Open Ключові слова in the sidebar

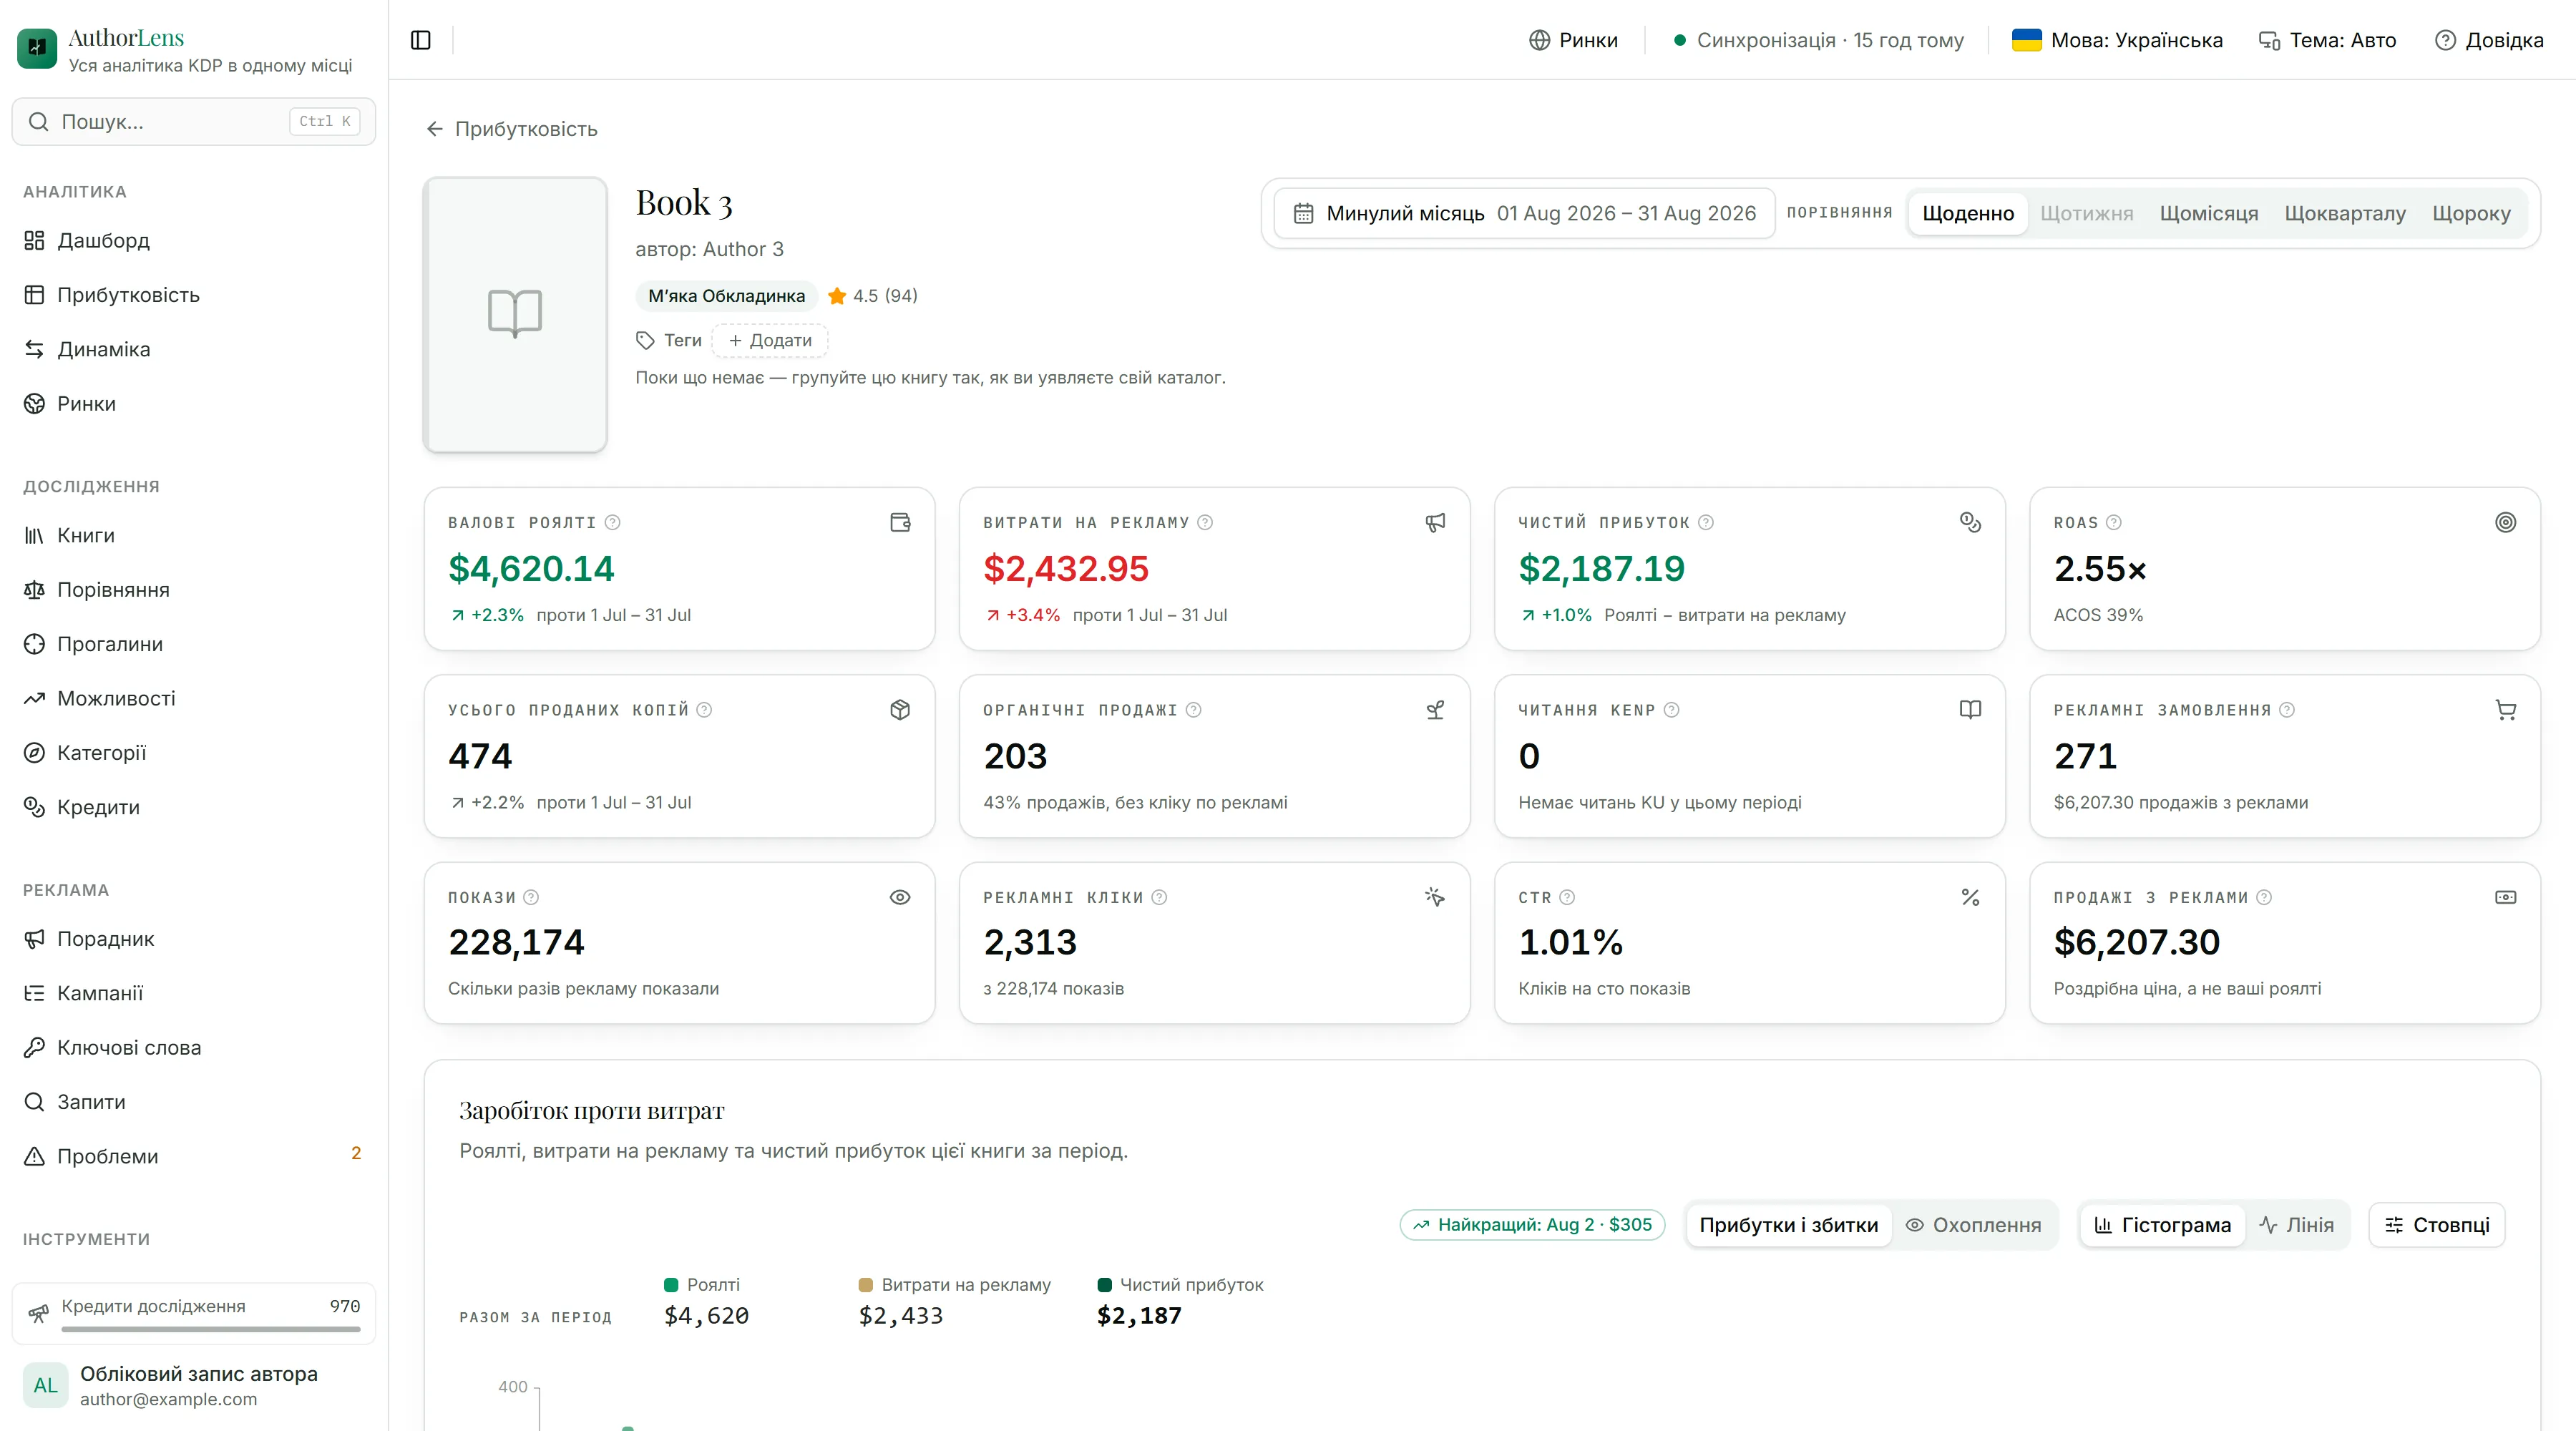click(194, 1047)
